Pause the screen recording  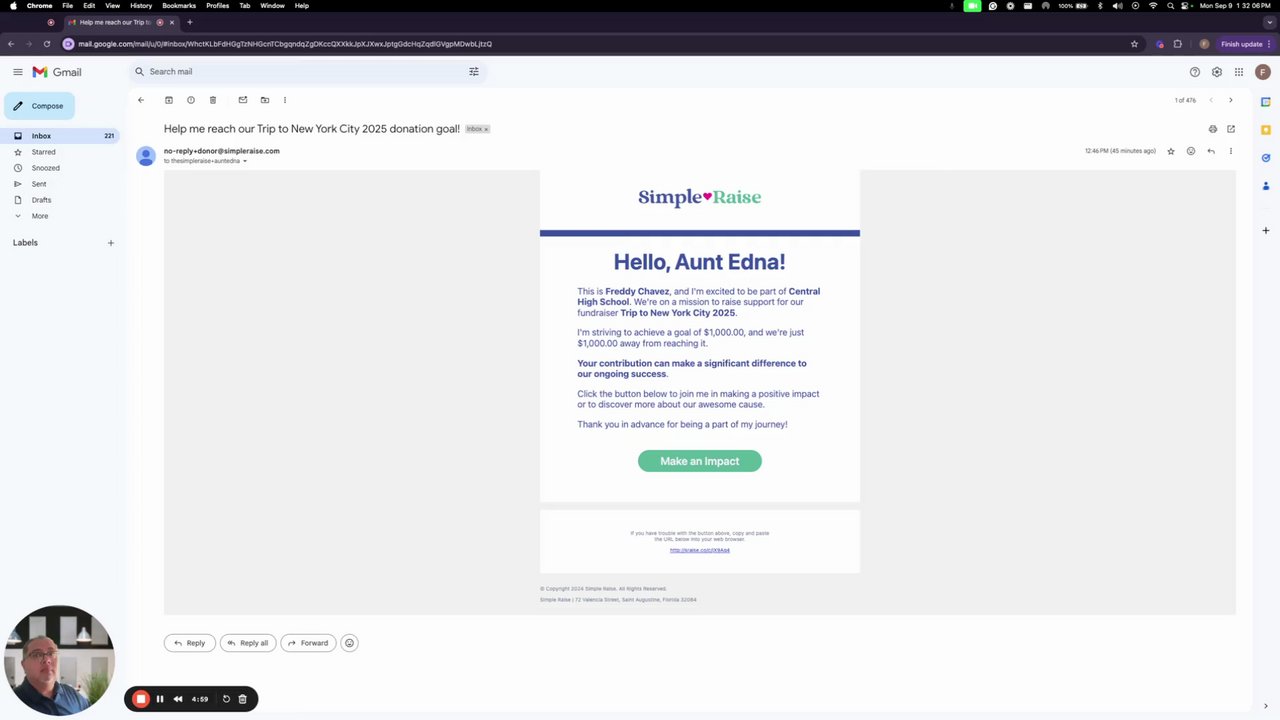pos(160,699)
